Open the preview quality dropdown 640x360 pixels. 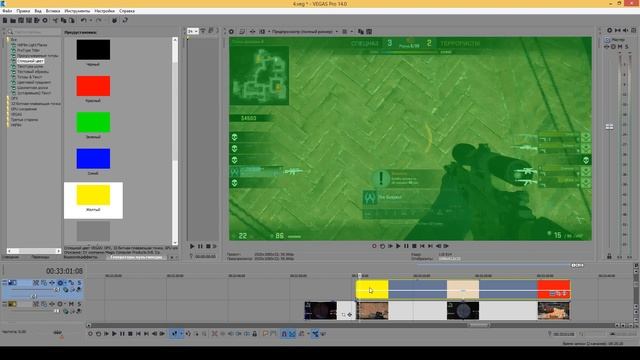pos(305,31)
